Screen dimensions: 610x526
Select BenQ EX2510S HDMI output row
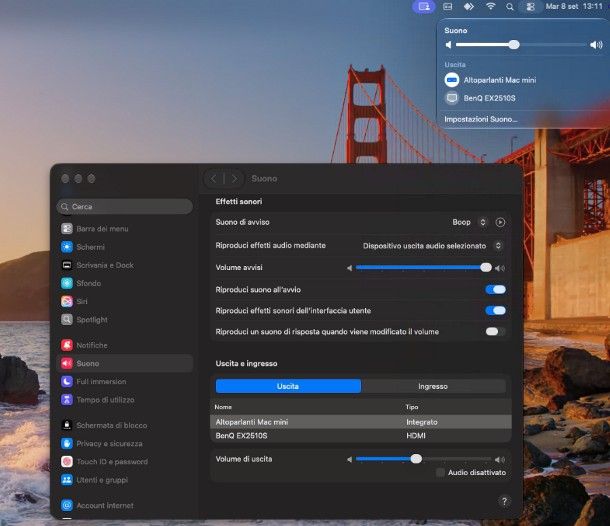point(361,435)
